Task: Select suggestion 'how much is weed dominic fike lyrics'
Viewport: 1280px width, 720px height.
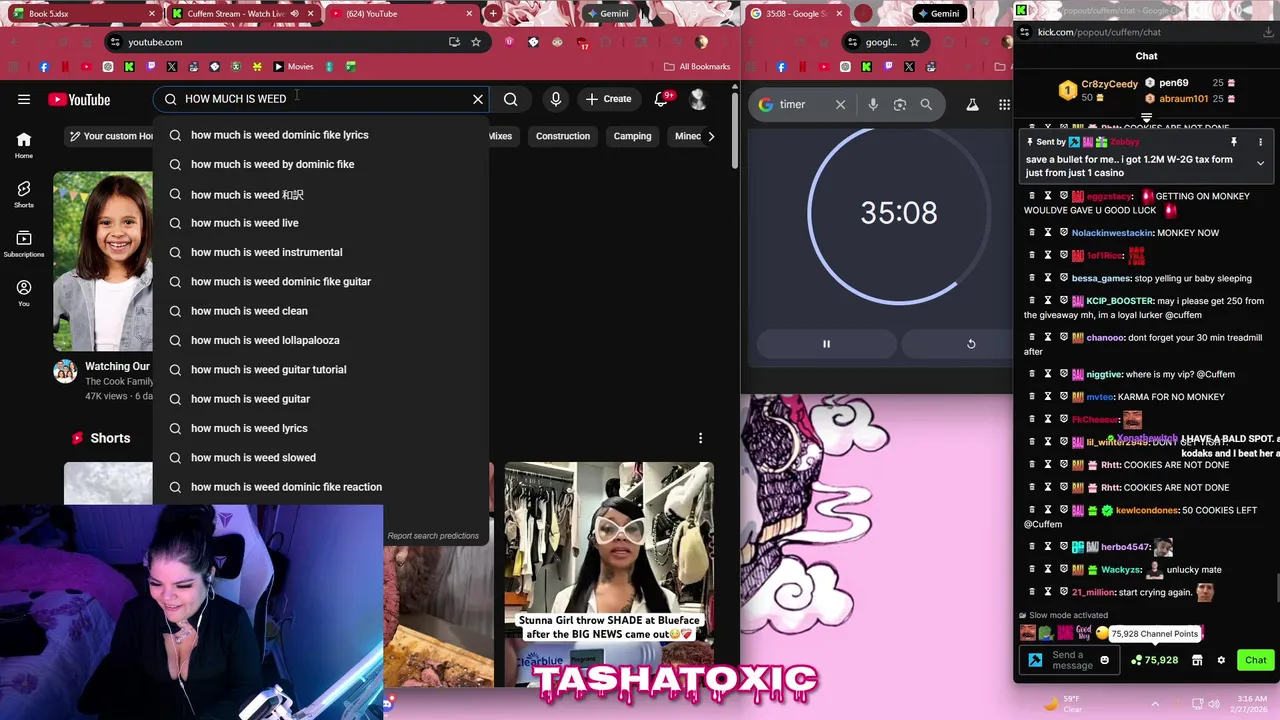Action: pos(321,135)
